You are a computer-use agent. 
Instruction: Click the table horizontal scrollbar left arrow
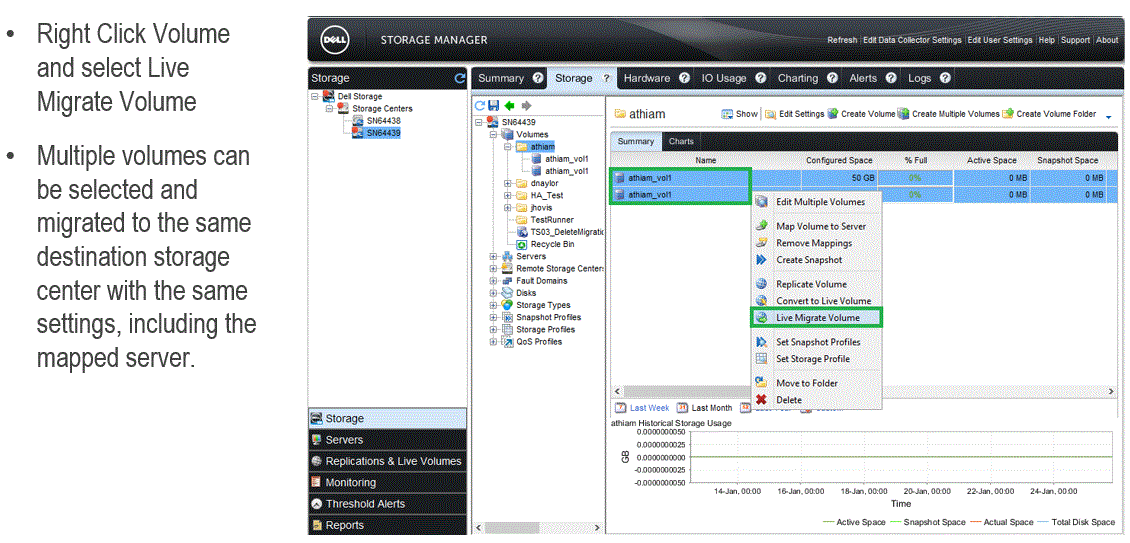617,391
